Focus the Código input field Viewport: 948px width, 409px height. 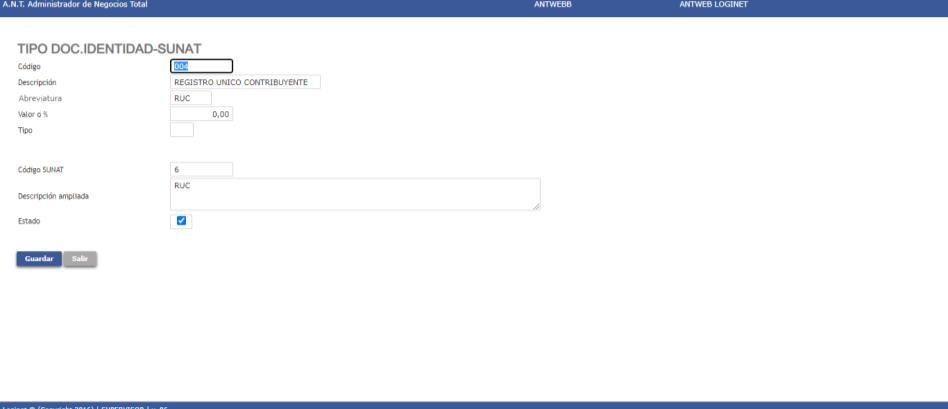pyautogui.click(x=201, y=67)
